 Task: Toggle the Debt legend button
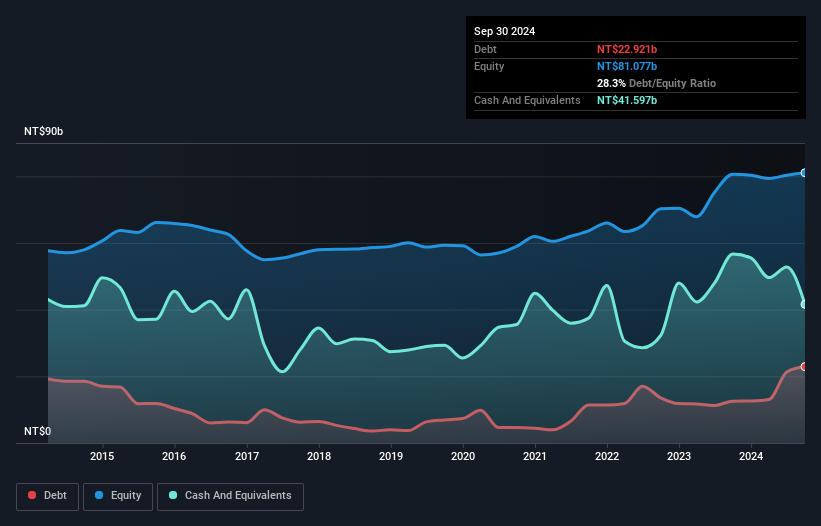click(x=48, y=496)
